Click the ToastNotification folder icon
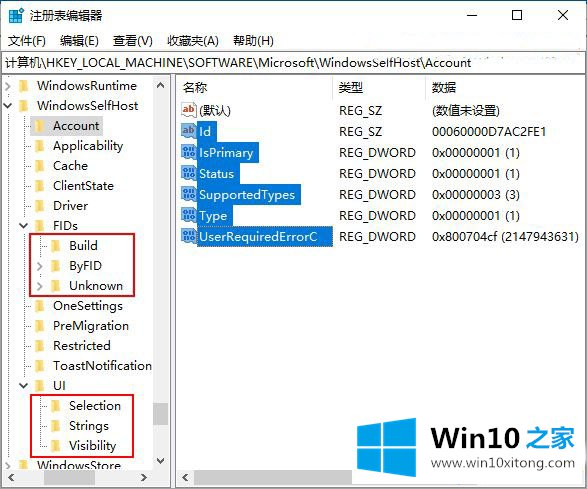This screenshot has width=587, height=489. coord(40,365)
